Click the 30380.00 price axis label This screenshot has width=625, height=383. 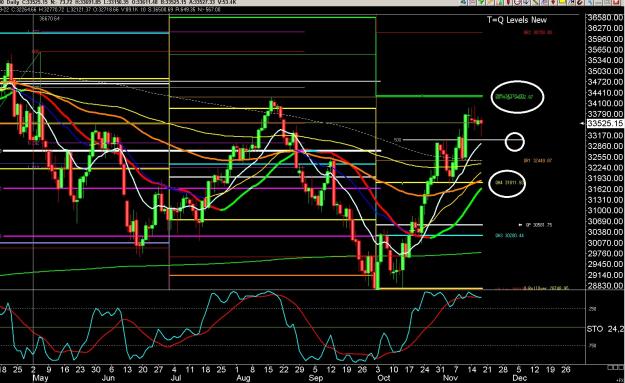(x=605, y=232)
